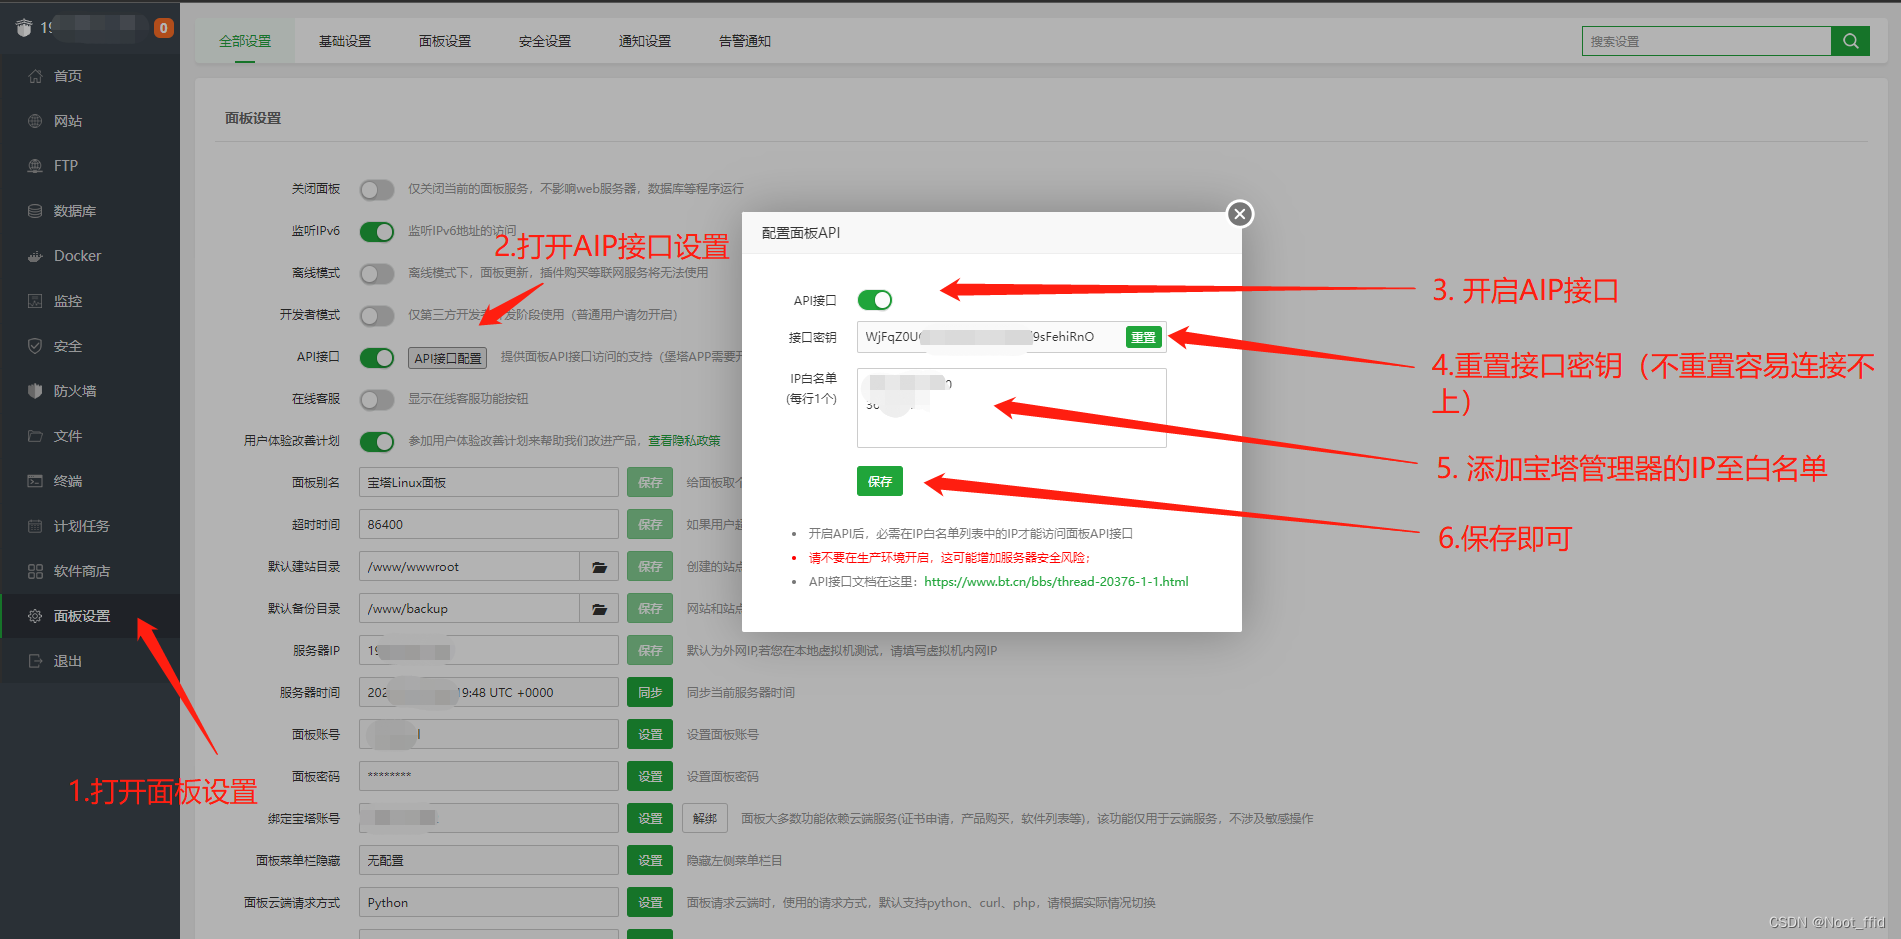The image size is (1901, 939).
Task: Go to the FTP sidebar icon
Action: pos(36,166)
